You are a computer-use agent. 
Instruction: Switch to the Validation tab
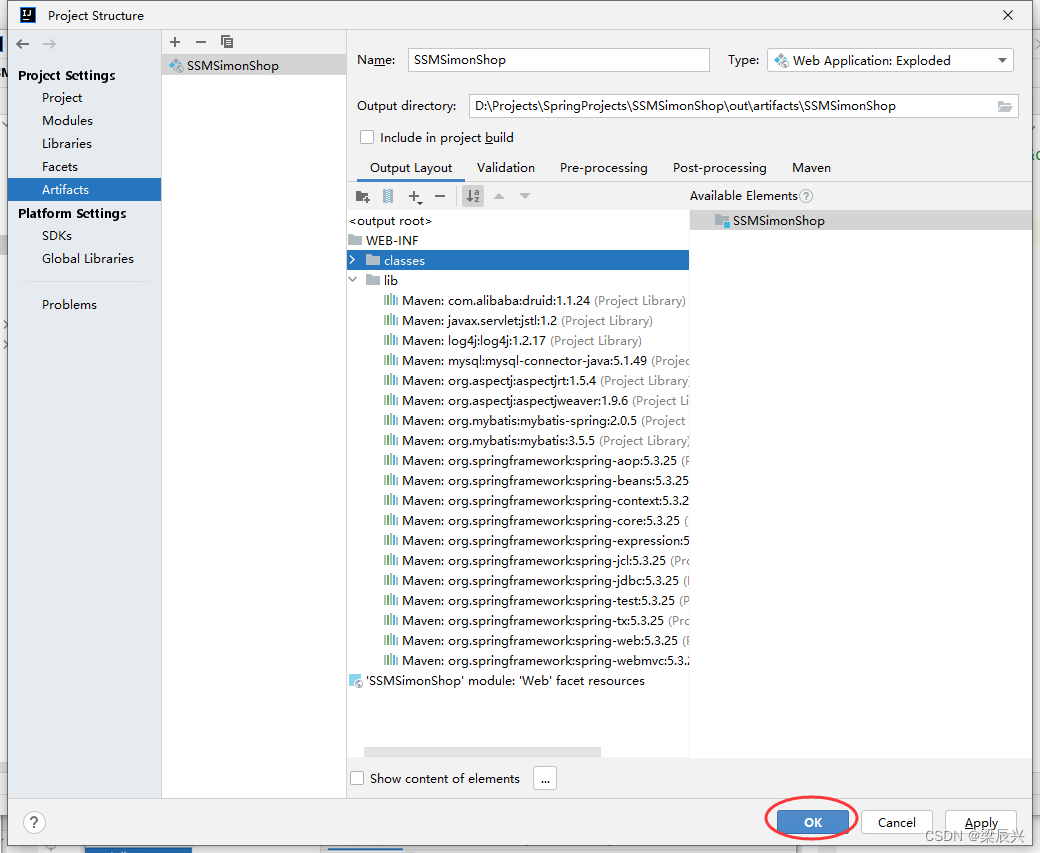pos(505,168)
